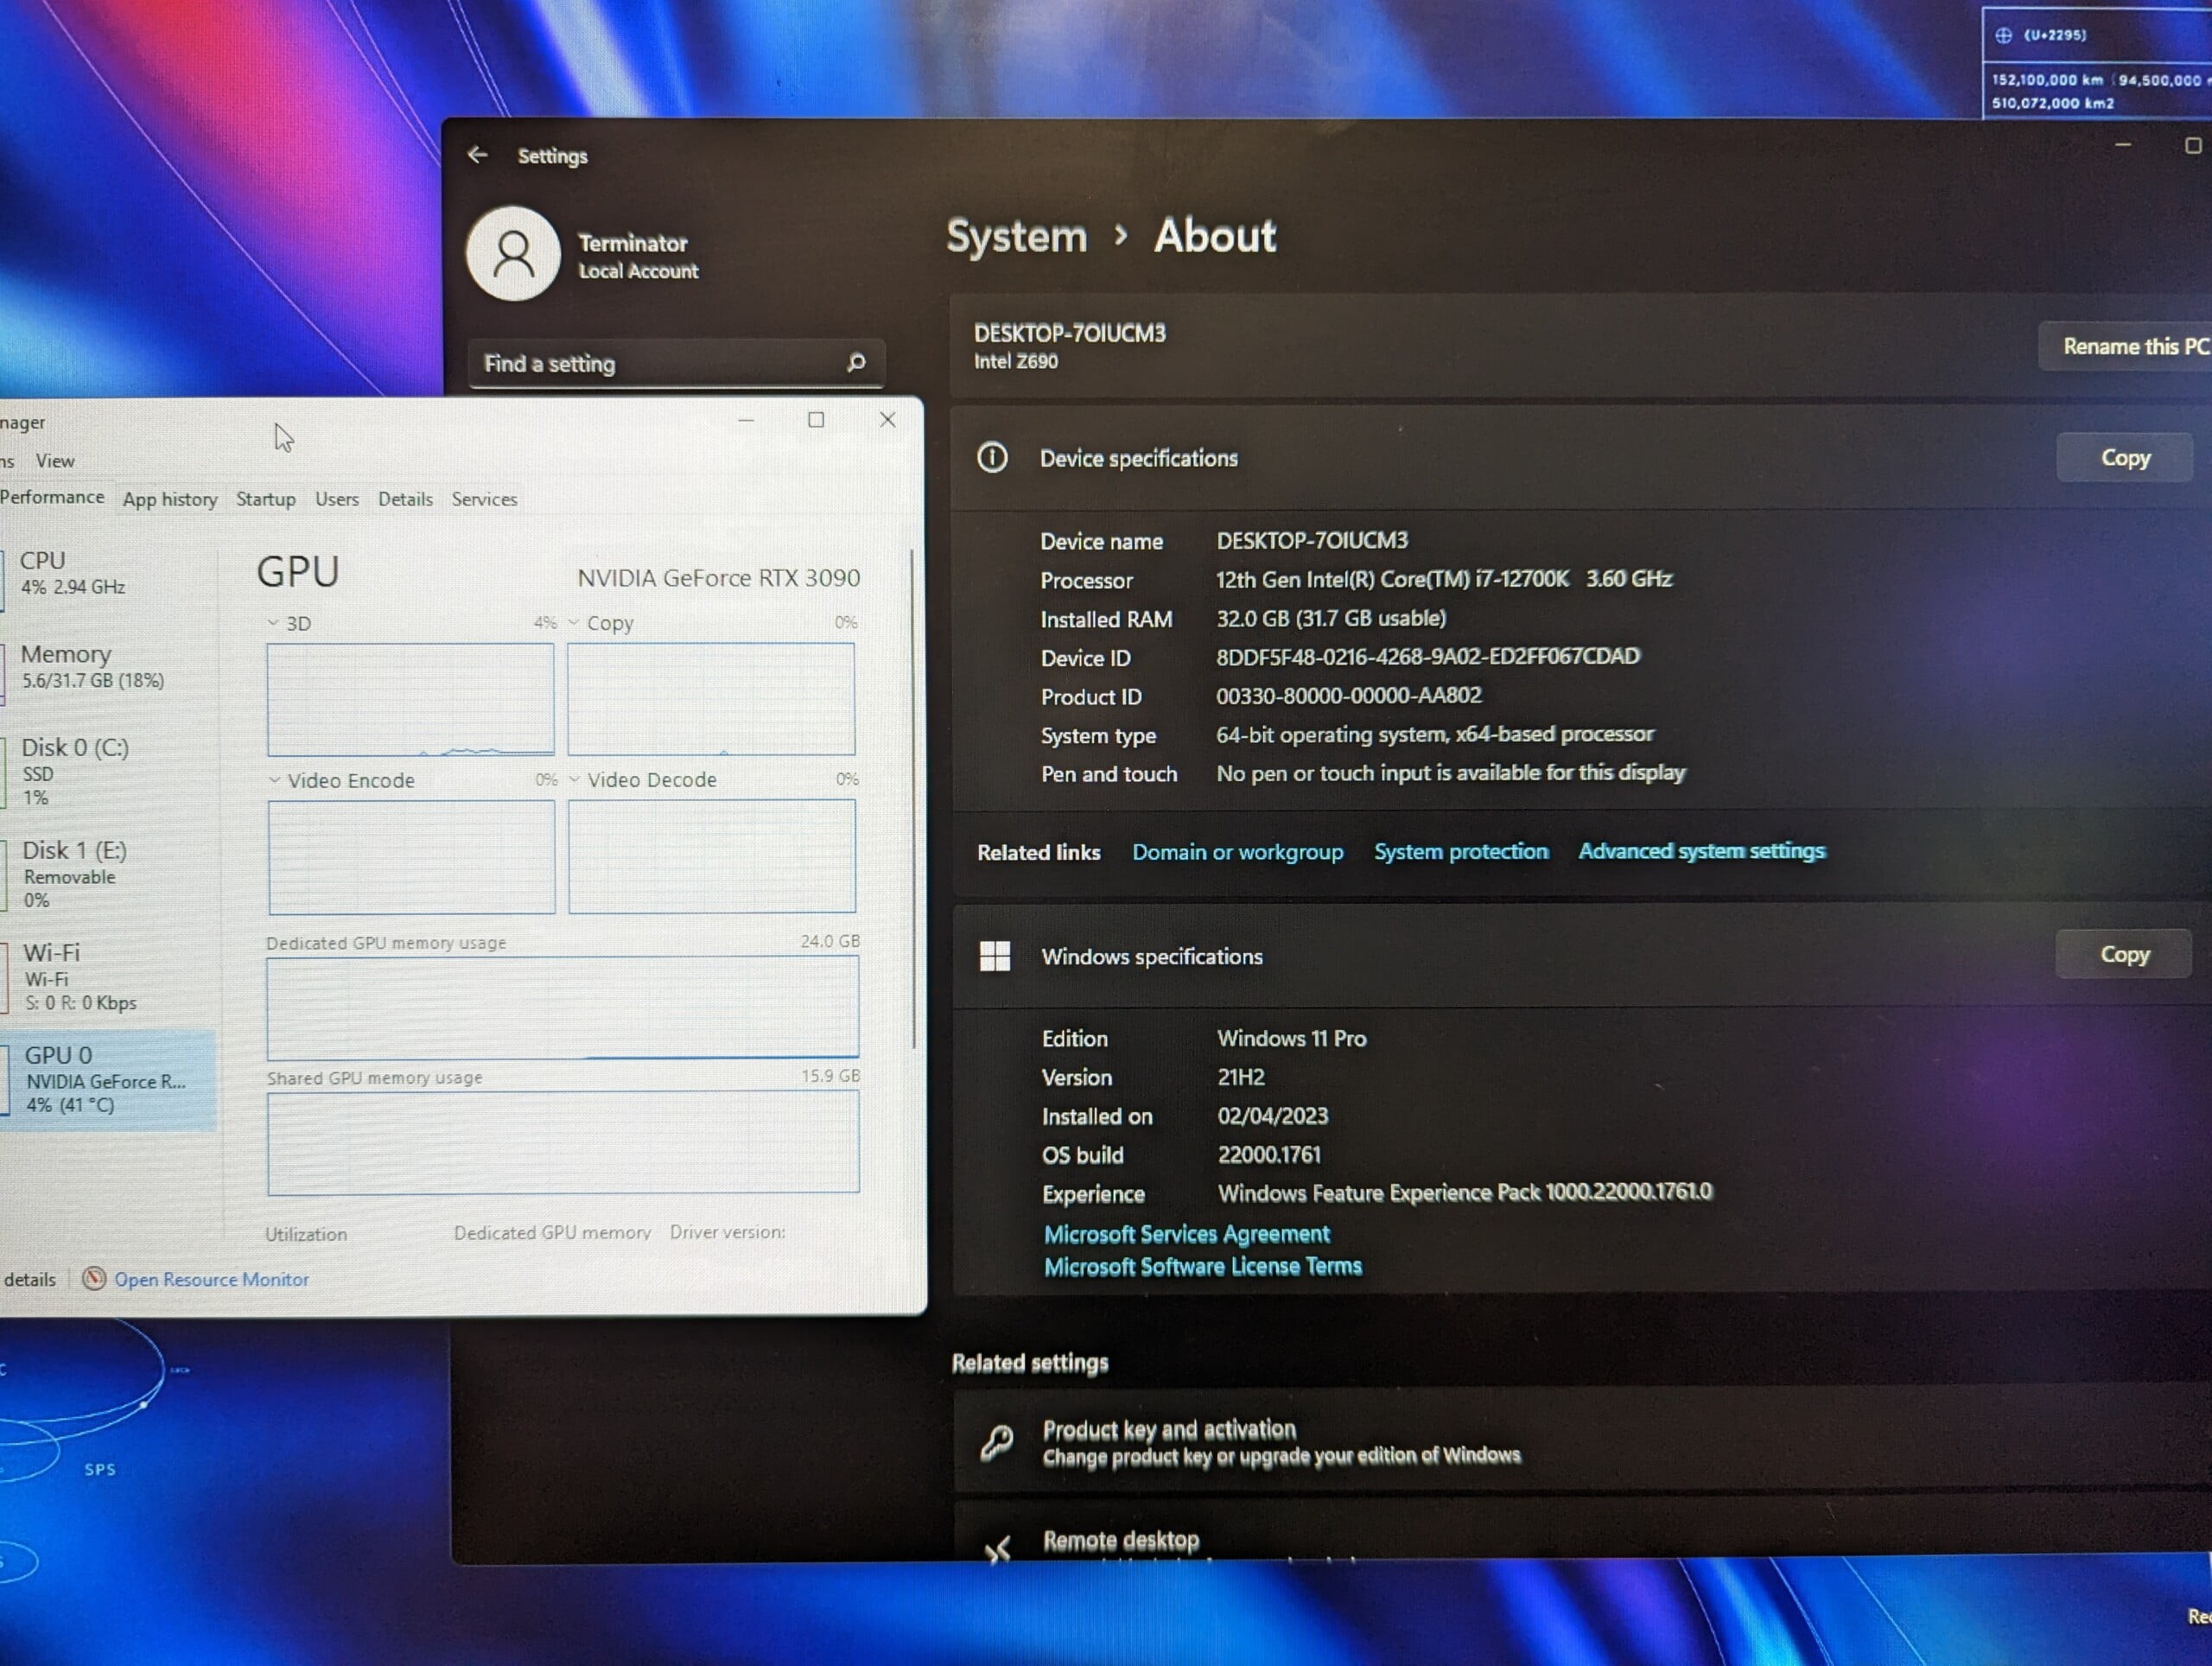Open the View menu
The image size is (2212, 1666).
point(55,461)
